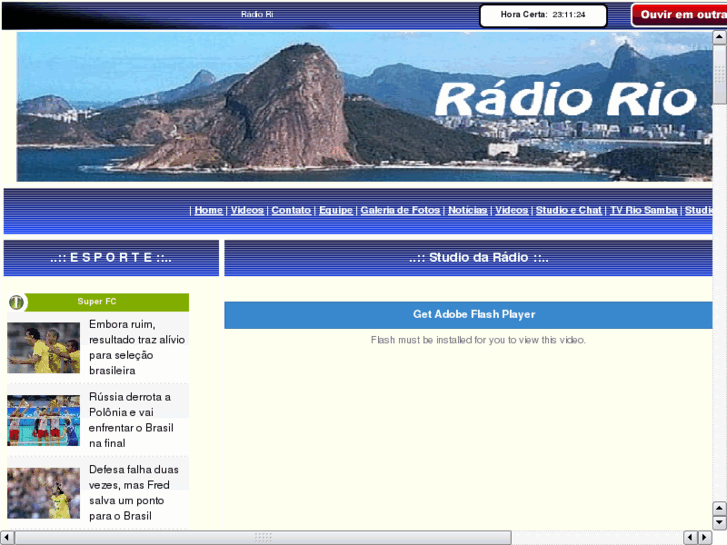Open the Rádio Rio banner image
The height and width of the screenshot is (545, 727).
pos(364,106)
